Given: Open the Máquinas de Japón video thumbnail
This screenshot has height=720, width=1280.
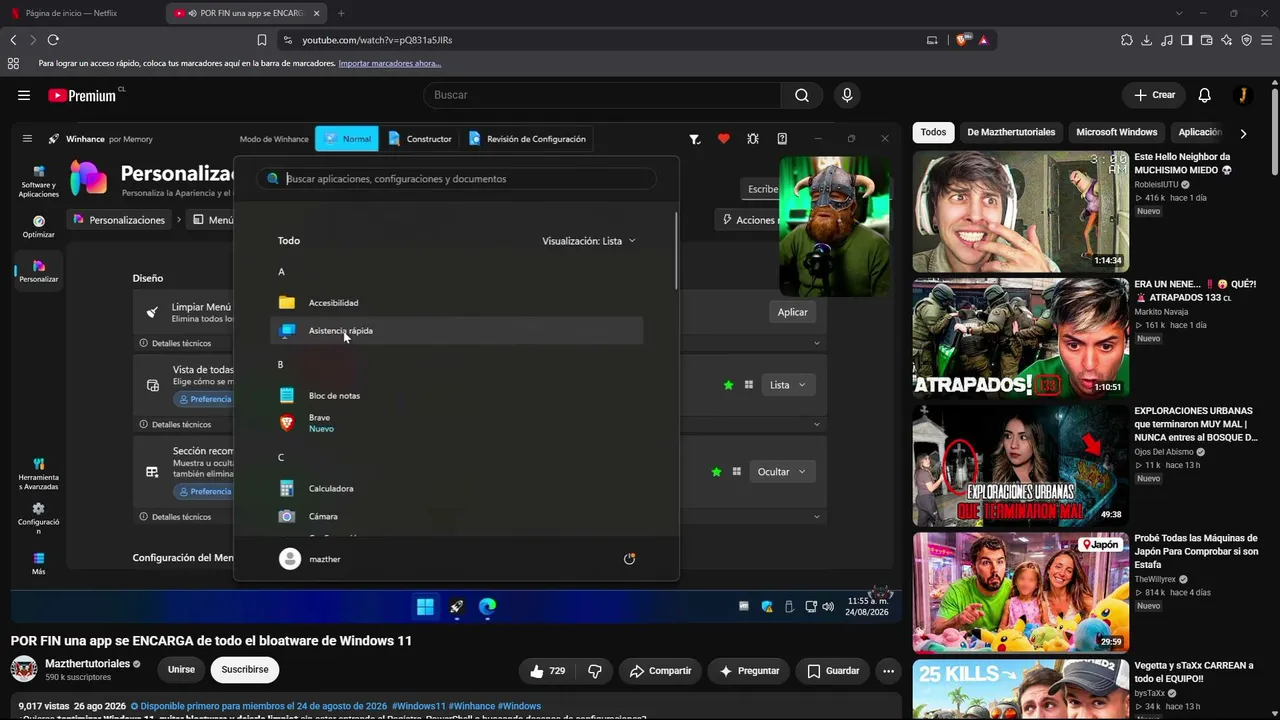Looking at the screenshot, I should click(x=1020, y=592).
